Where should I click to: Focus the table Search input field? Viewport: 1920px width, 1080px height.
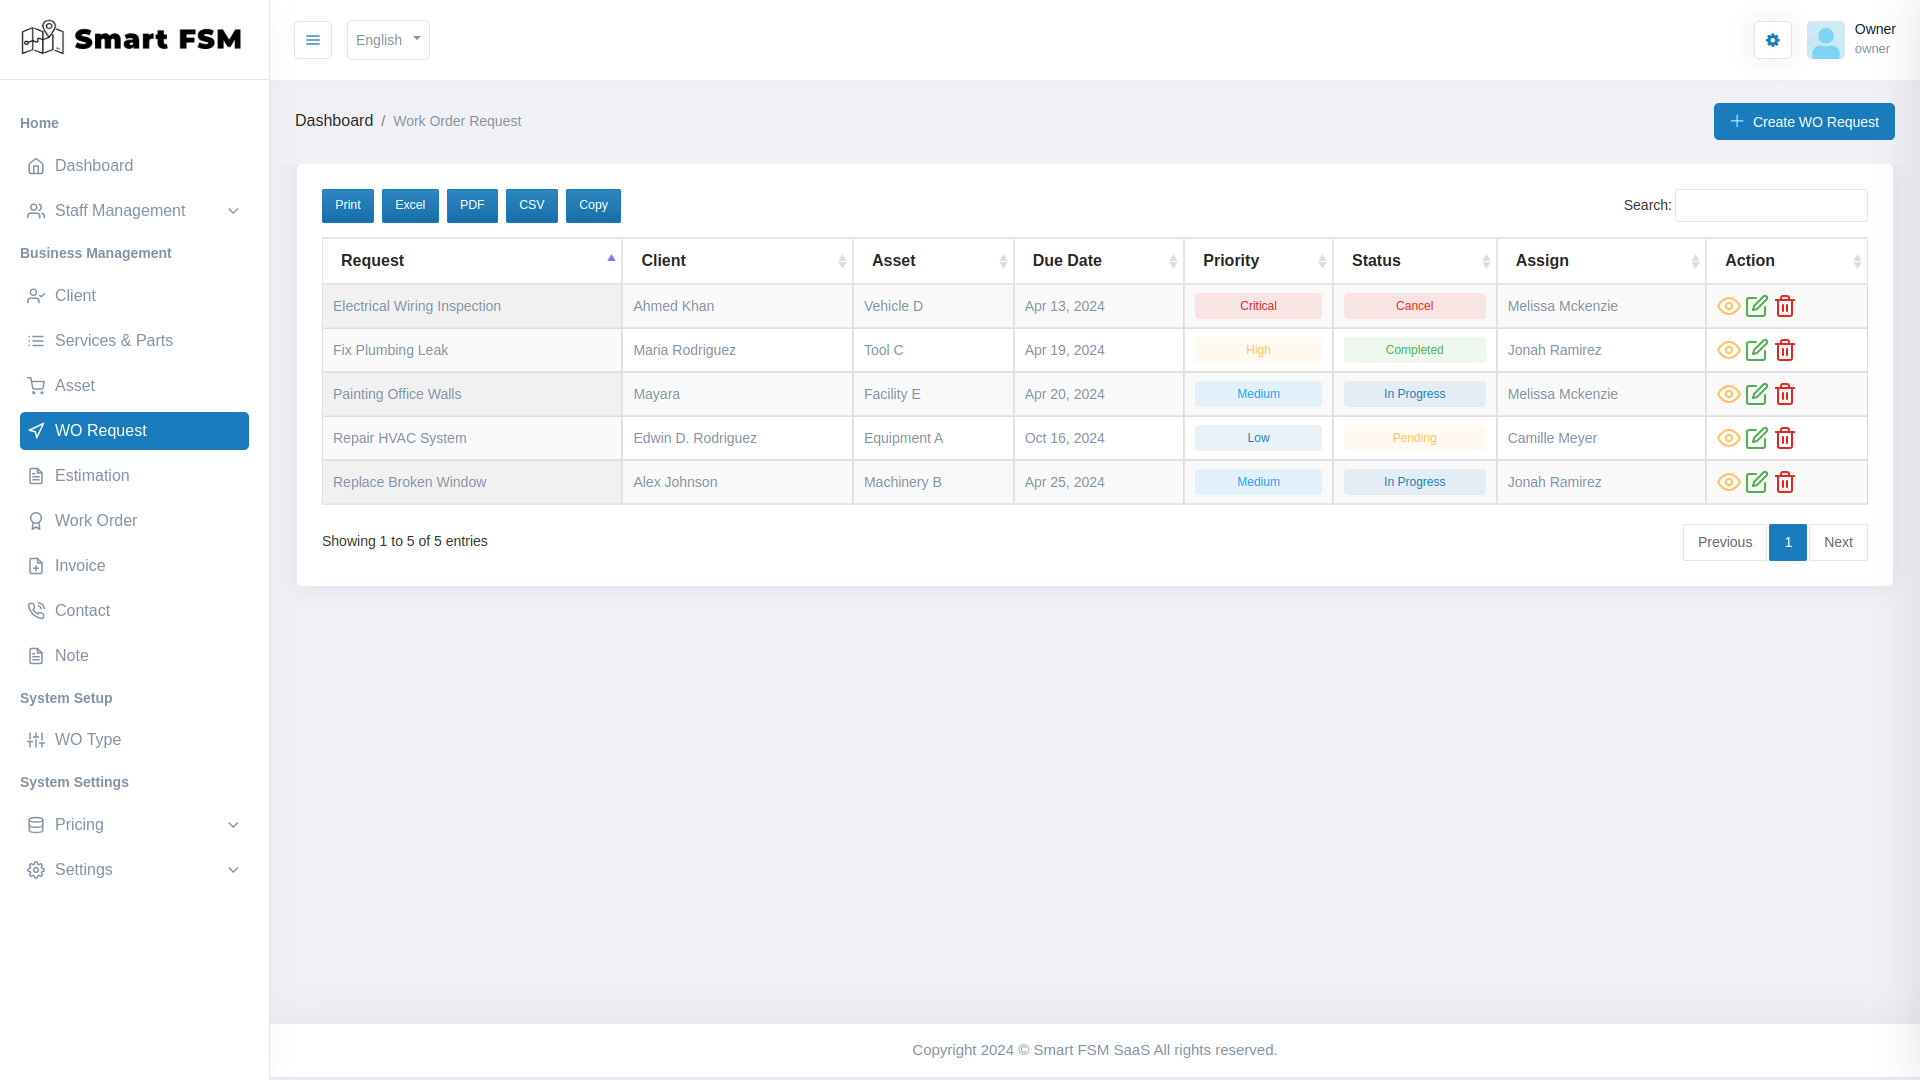[x=1770, y=206]
